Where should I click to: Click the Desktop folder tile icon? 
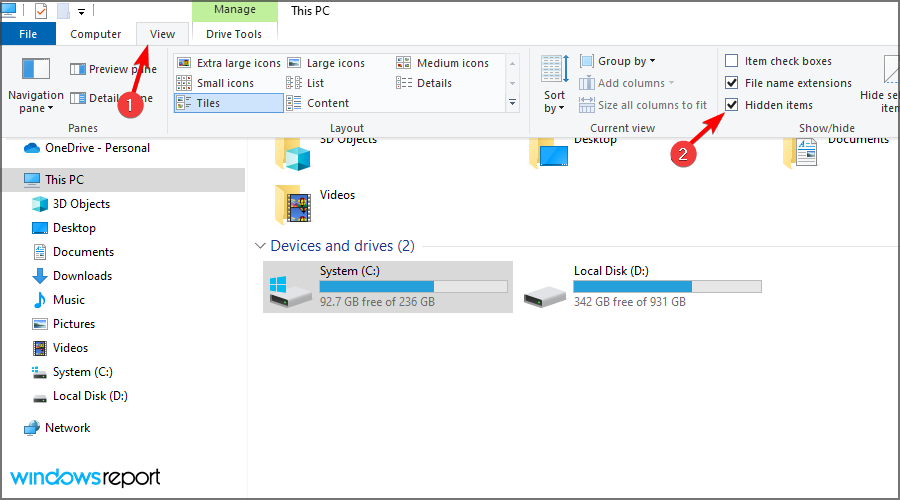point(548,154)
